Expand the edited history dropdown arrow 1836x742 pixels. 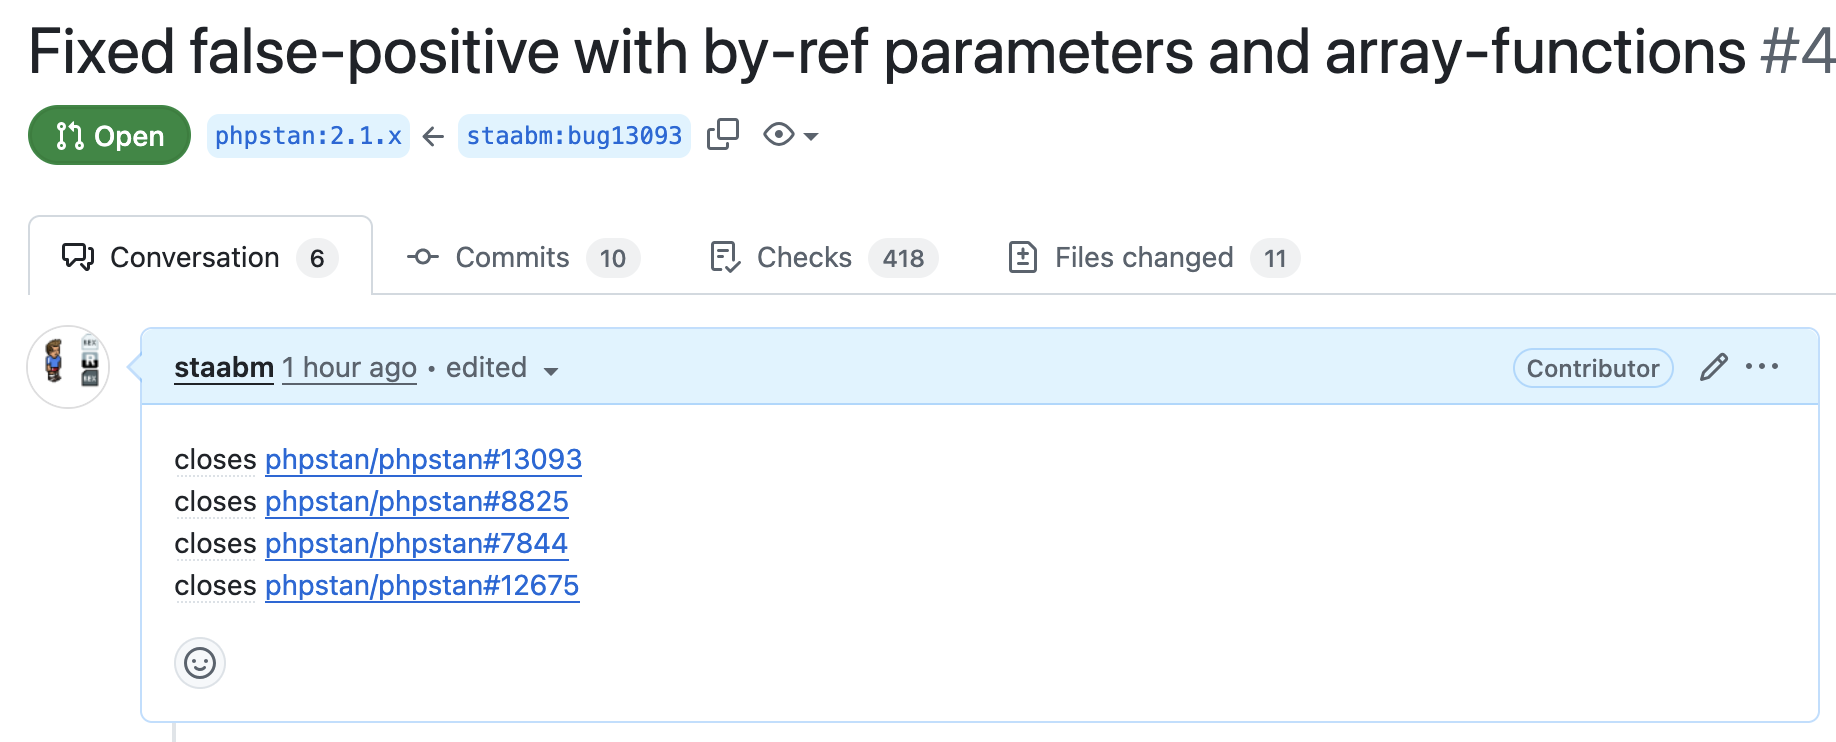(x=550, y=371)
